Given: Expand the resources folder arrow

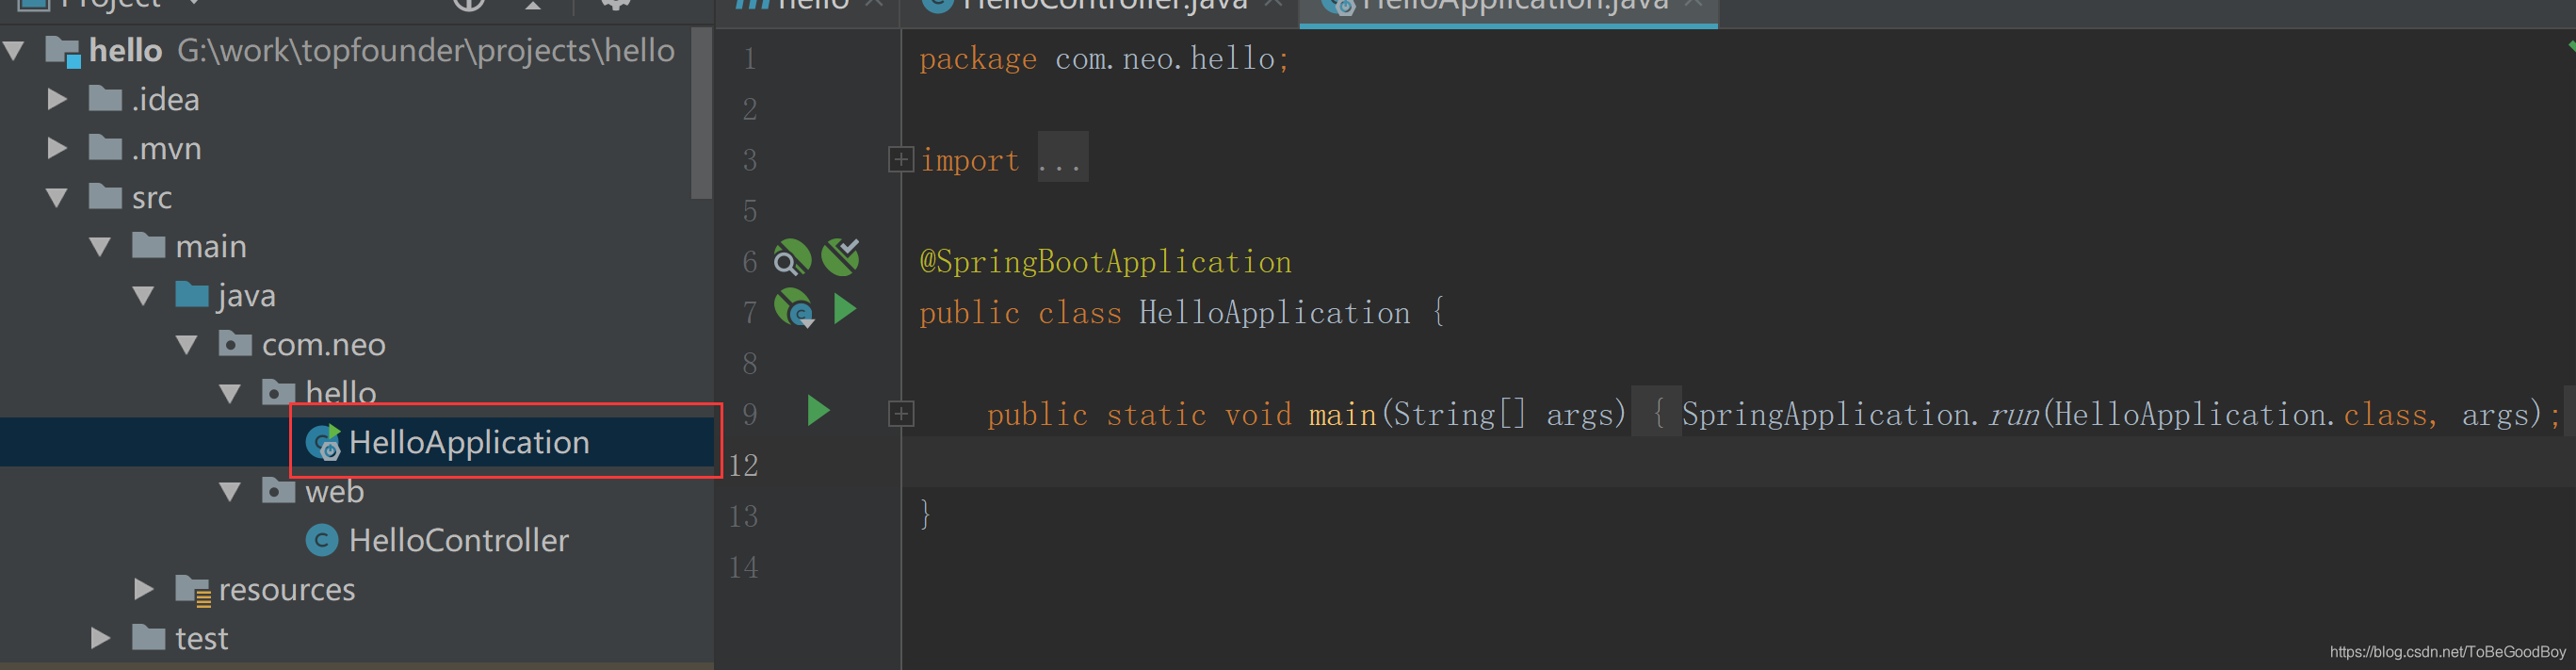Looking at the screenshot, I should (x=144, y=589).
